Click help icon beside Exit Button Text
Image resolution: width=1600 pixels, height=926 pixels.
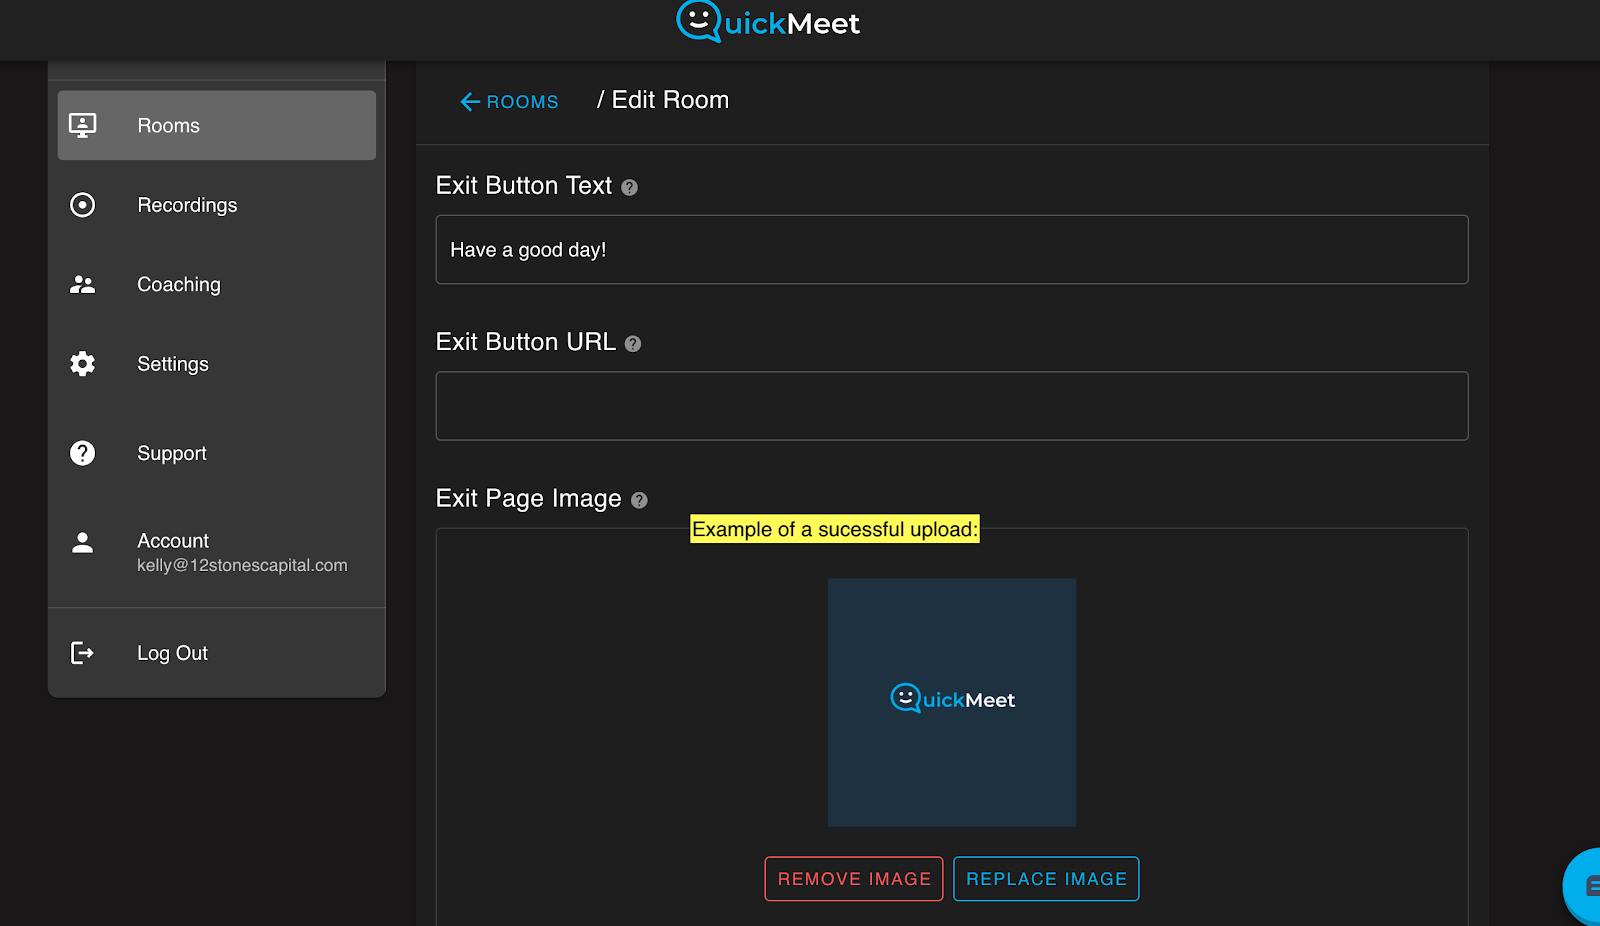click(629, 187)
